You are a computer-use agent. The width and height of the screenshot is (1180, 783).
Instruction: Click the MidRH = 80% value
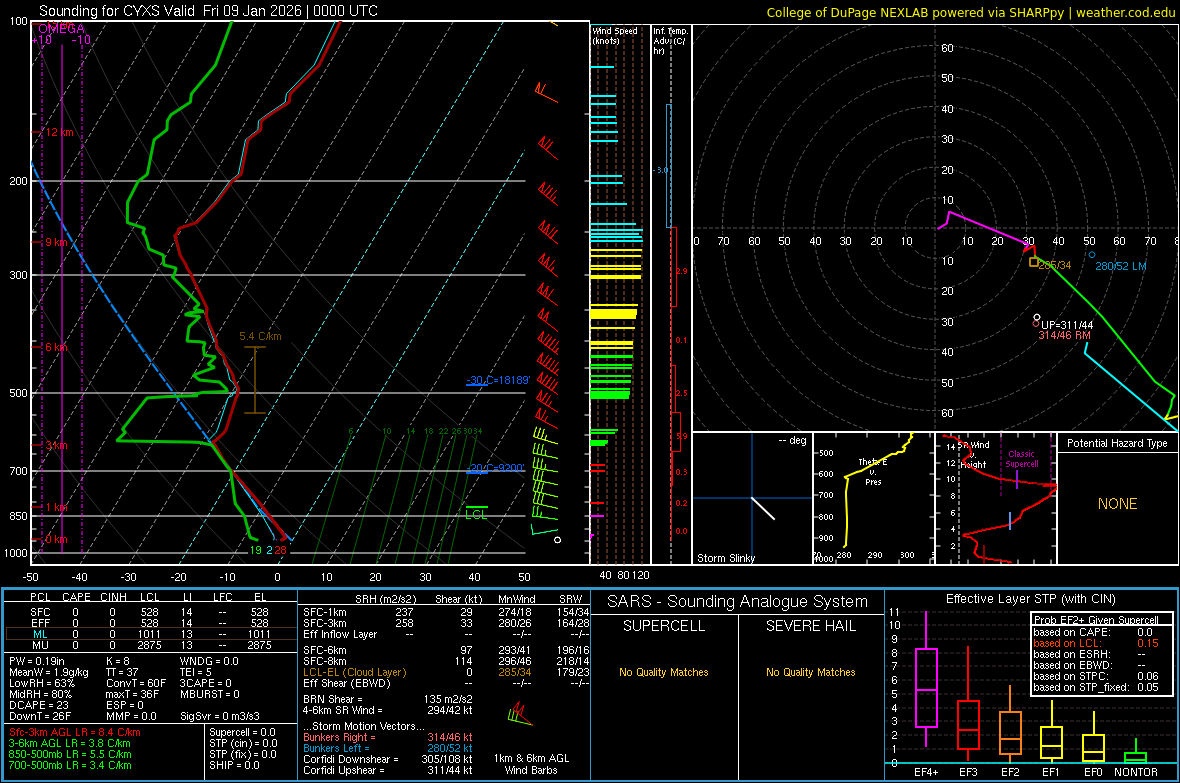pyautogui.click(x=41, y=695)
